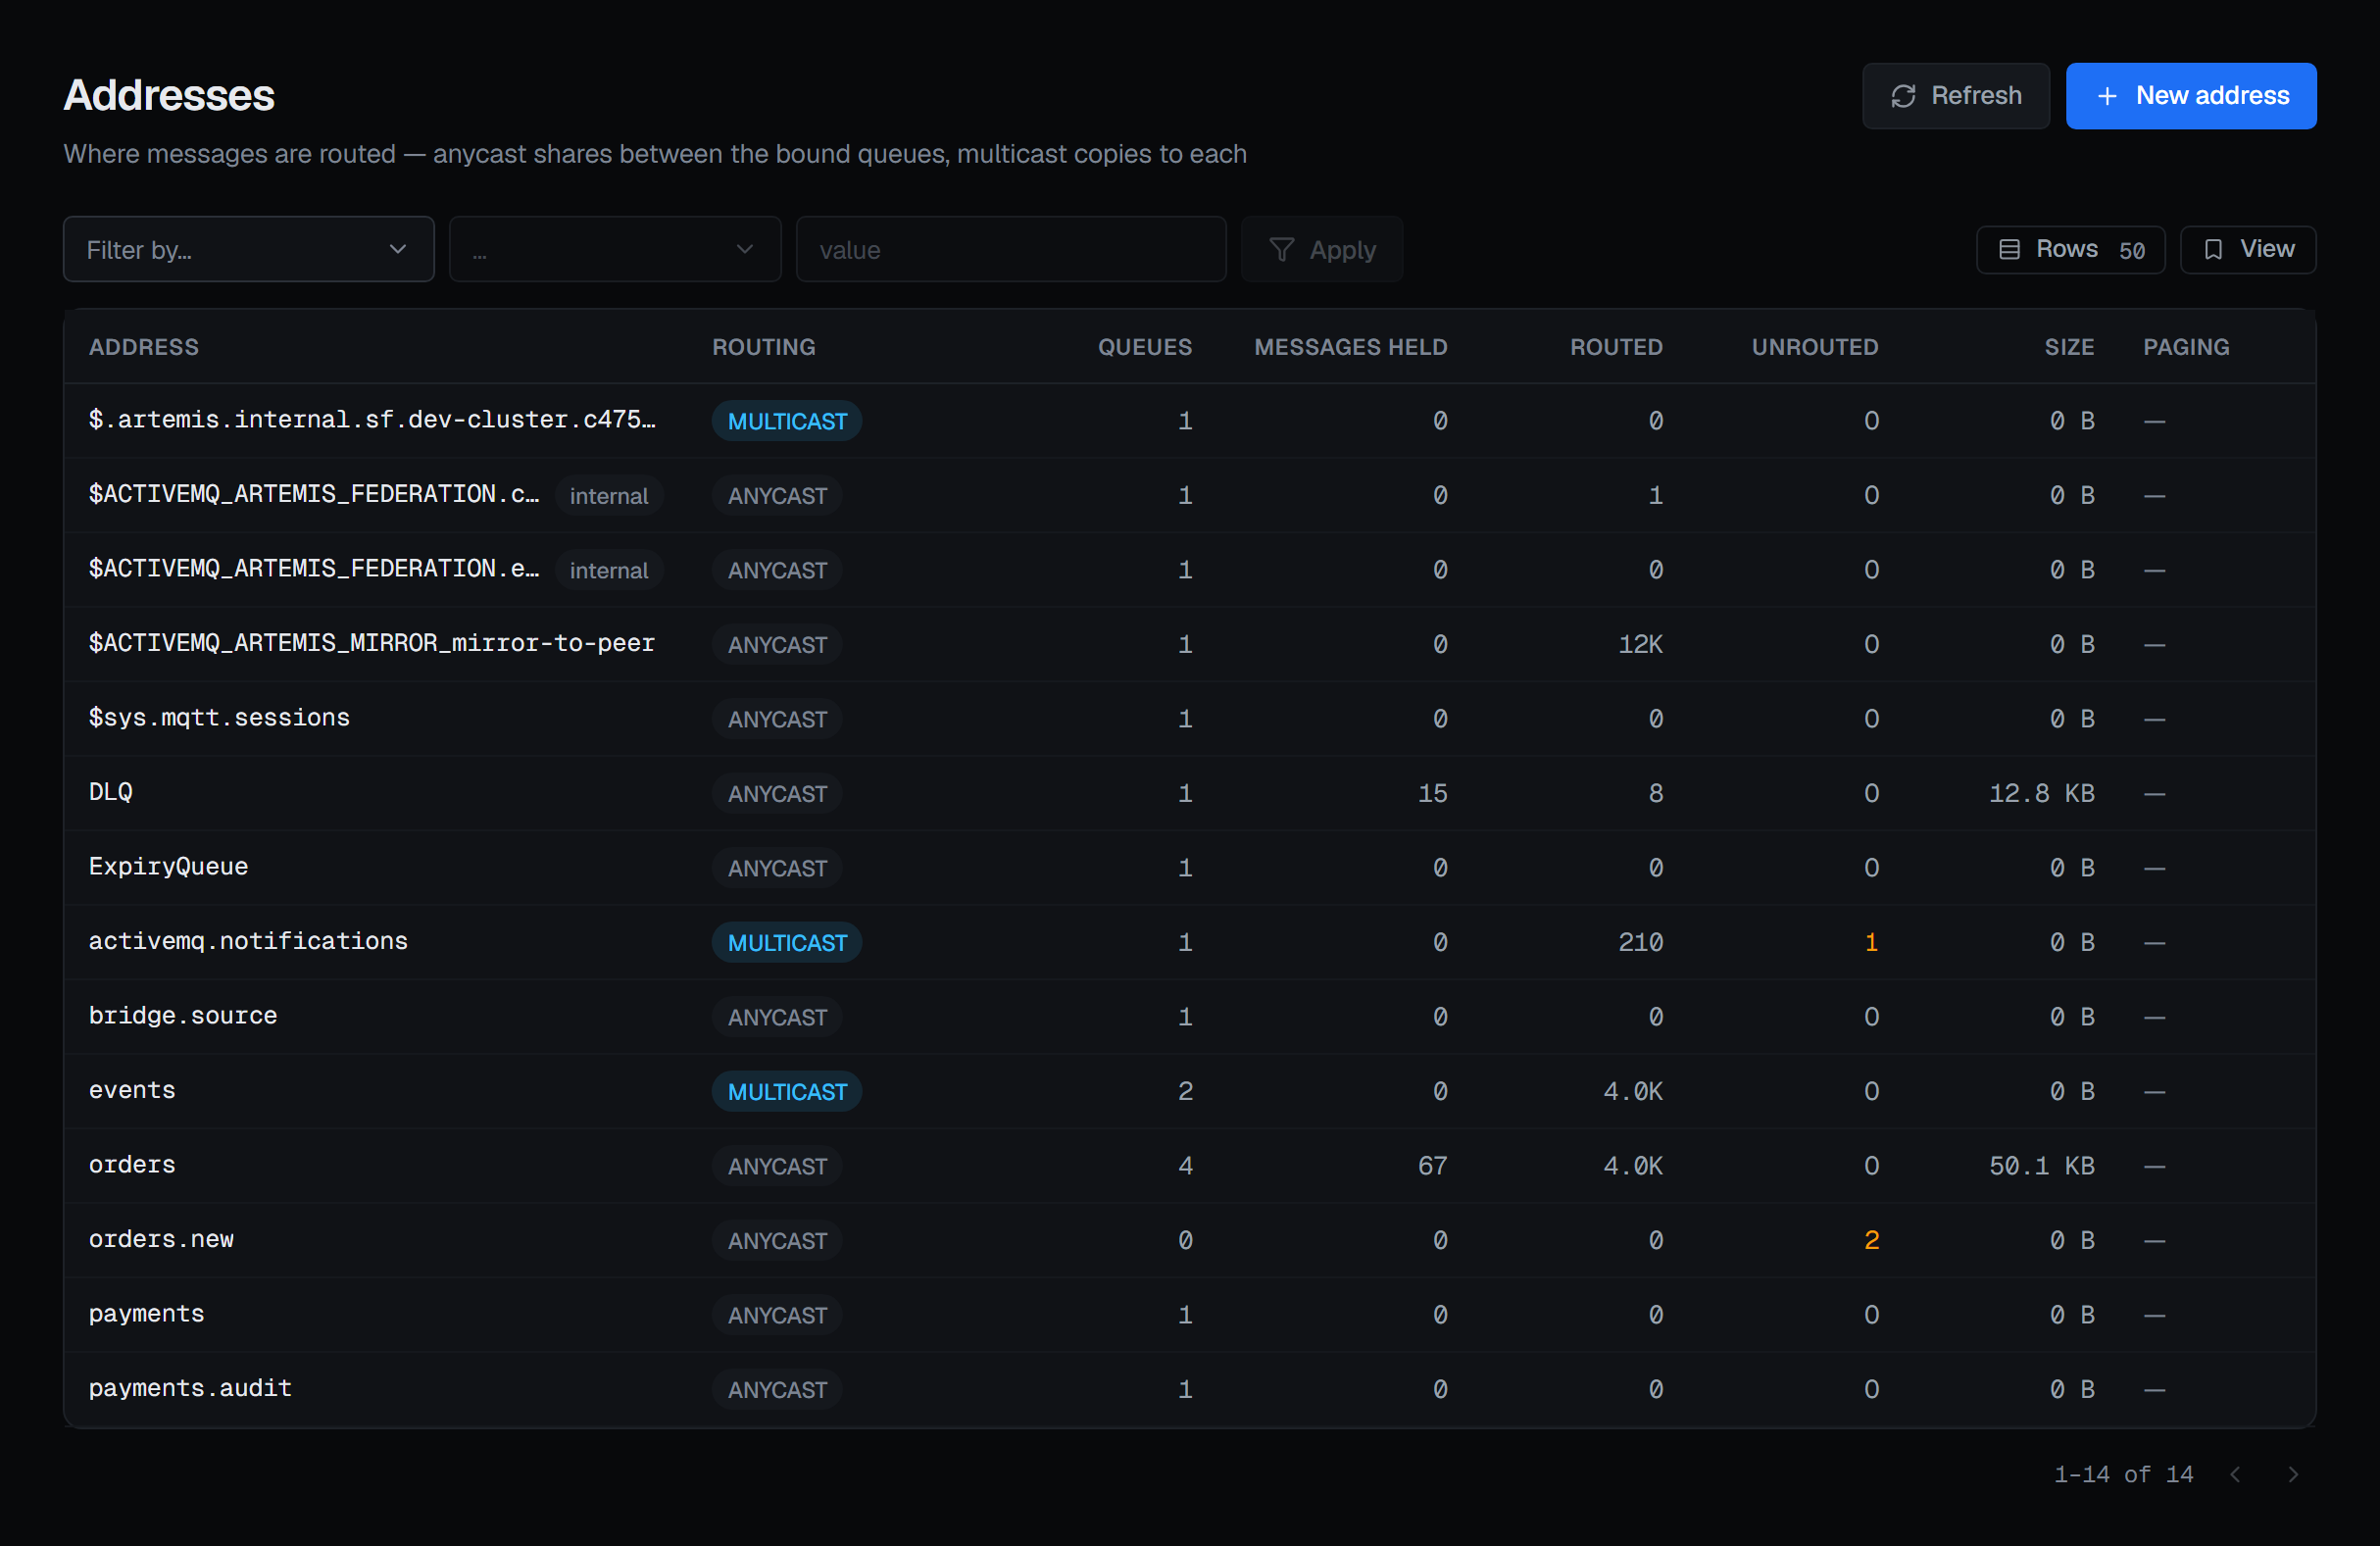Click the 50.1 KB size in orders row
The height and width of the screenshot is (1546, 2380).
2041,1165
